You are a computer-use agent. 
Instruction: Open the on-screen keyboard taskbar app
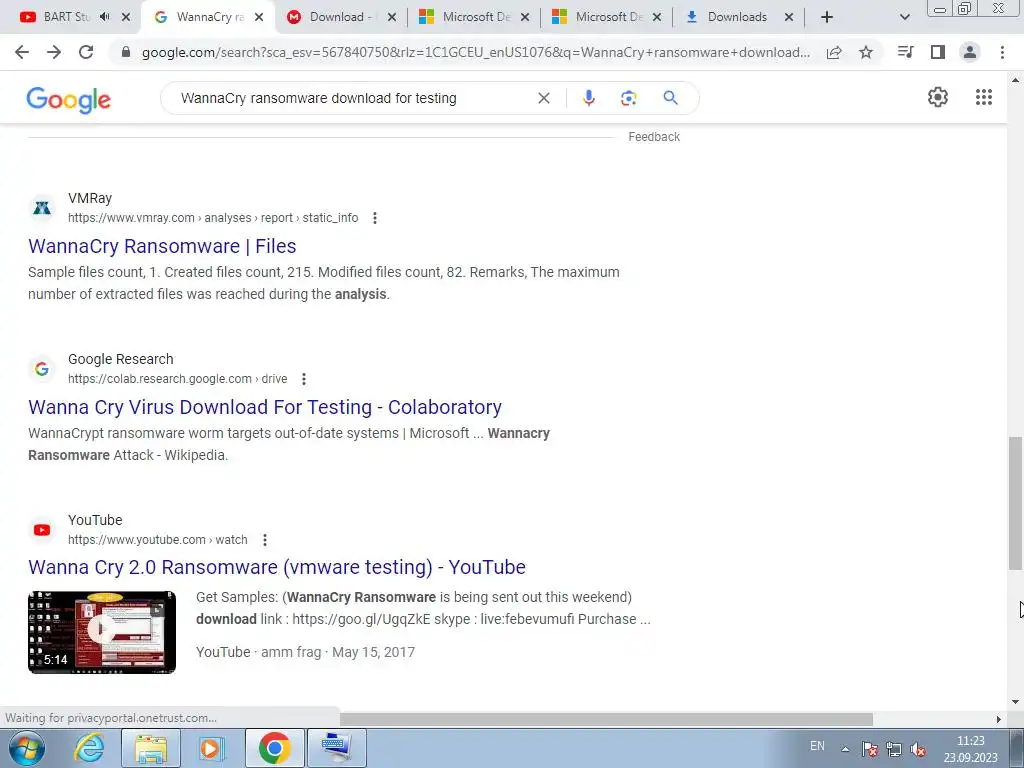tap(337, 748)
